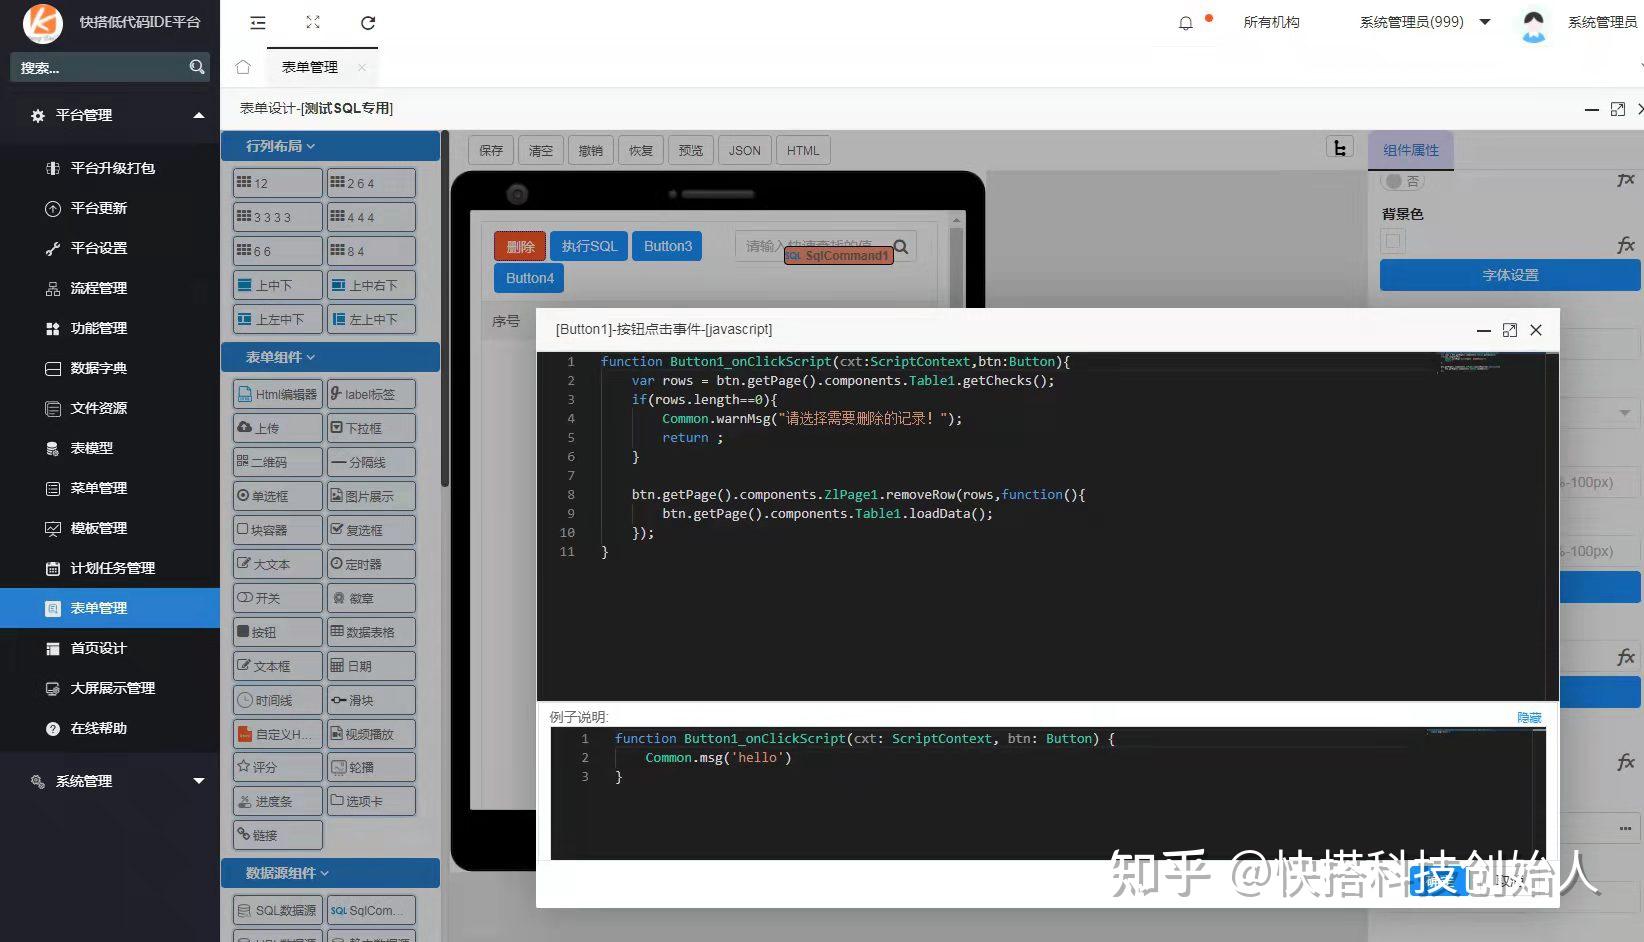Add the label标签 component
The width and height of the screenshot is (1644, 942).
point(371,394)
